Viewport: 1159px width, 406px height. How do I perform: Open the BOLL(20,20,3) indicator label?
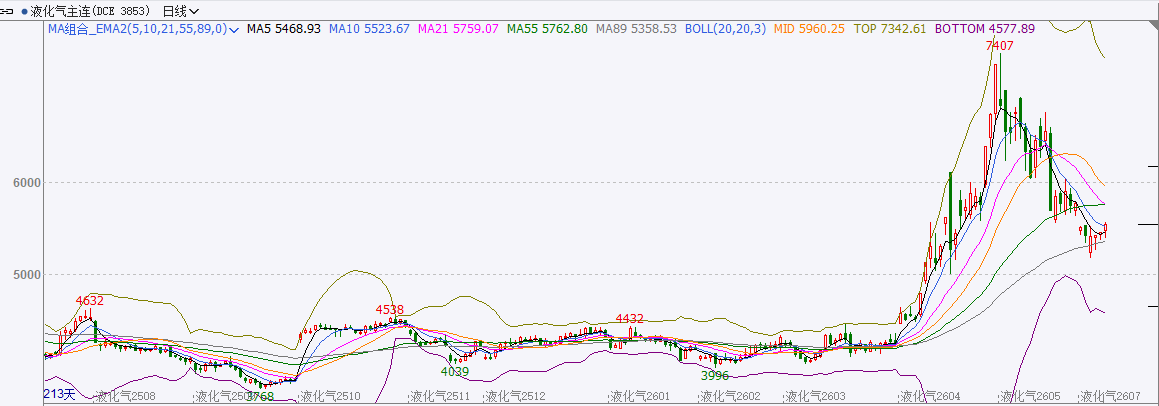pyautogui.click(x=725, y=29)
